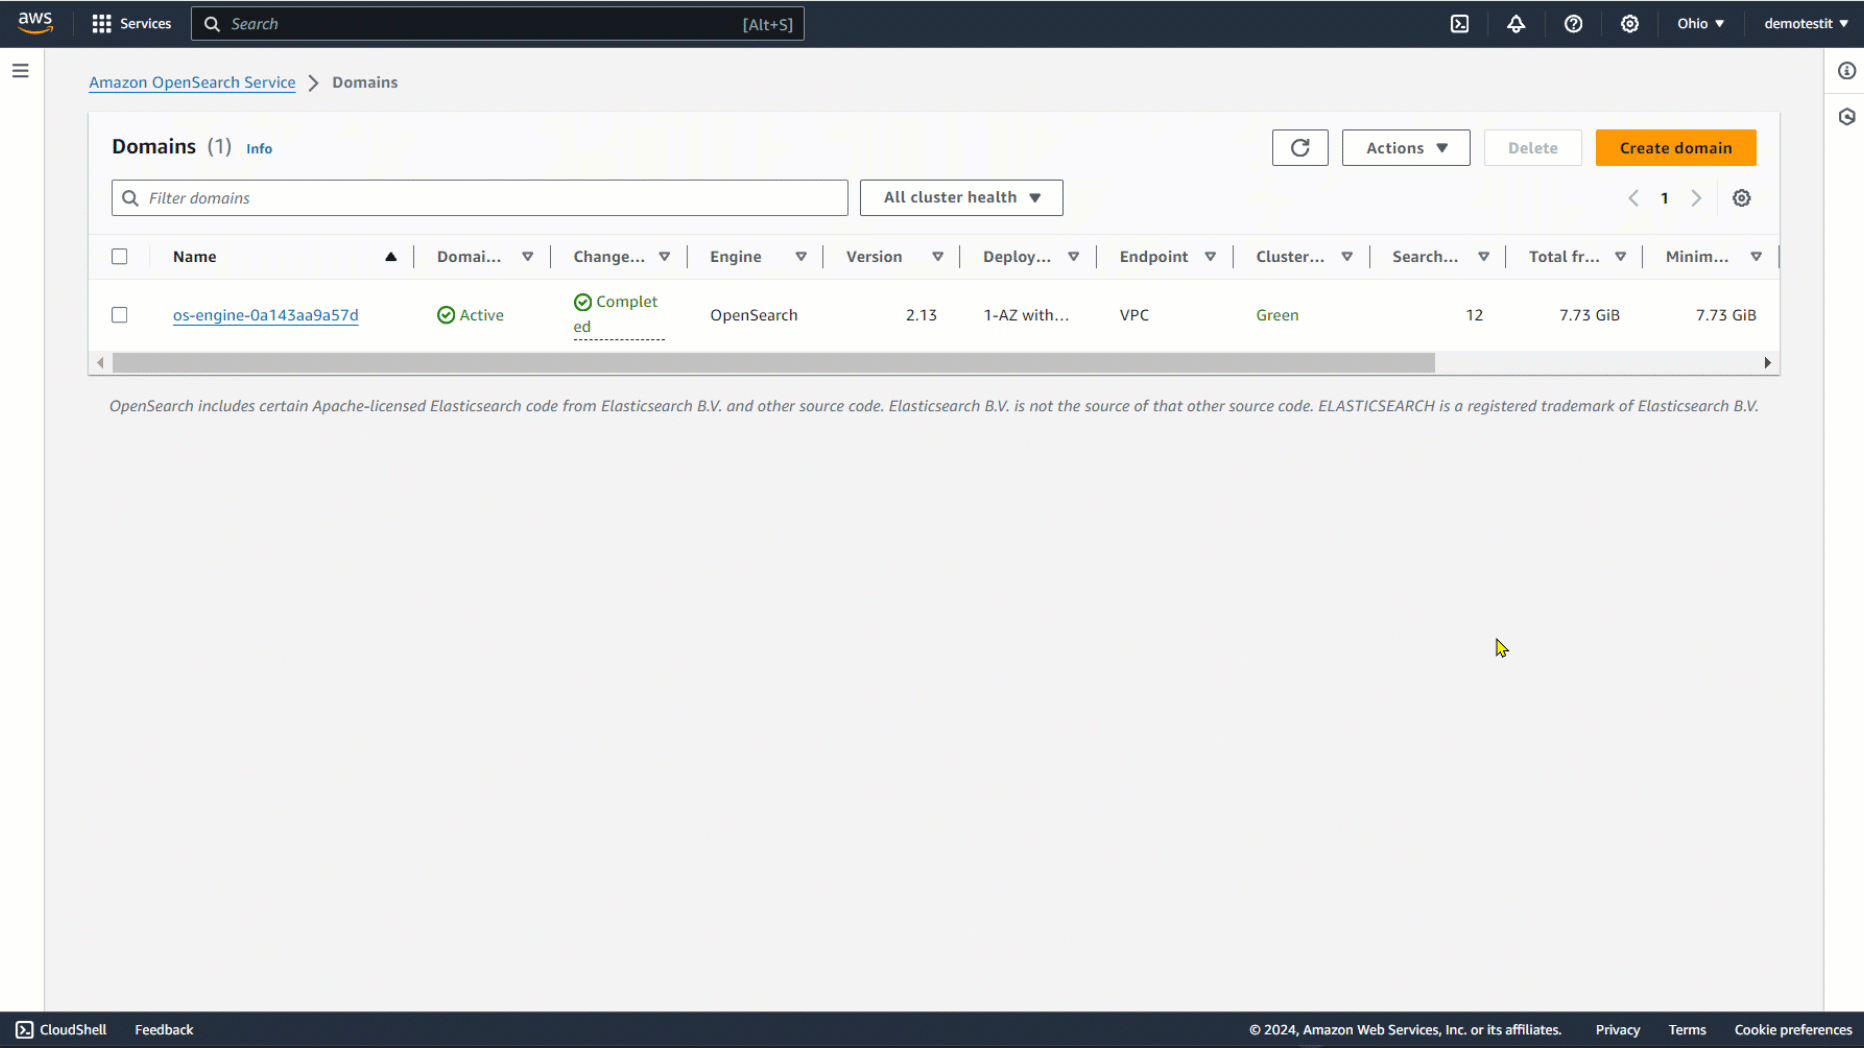Click the Active status check icon
The image size is (1864, 1048).
(x=446, y=315)
